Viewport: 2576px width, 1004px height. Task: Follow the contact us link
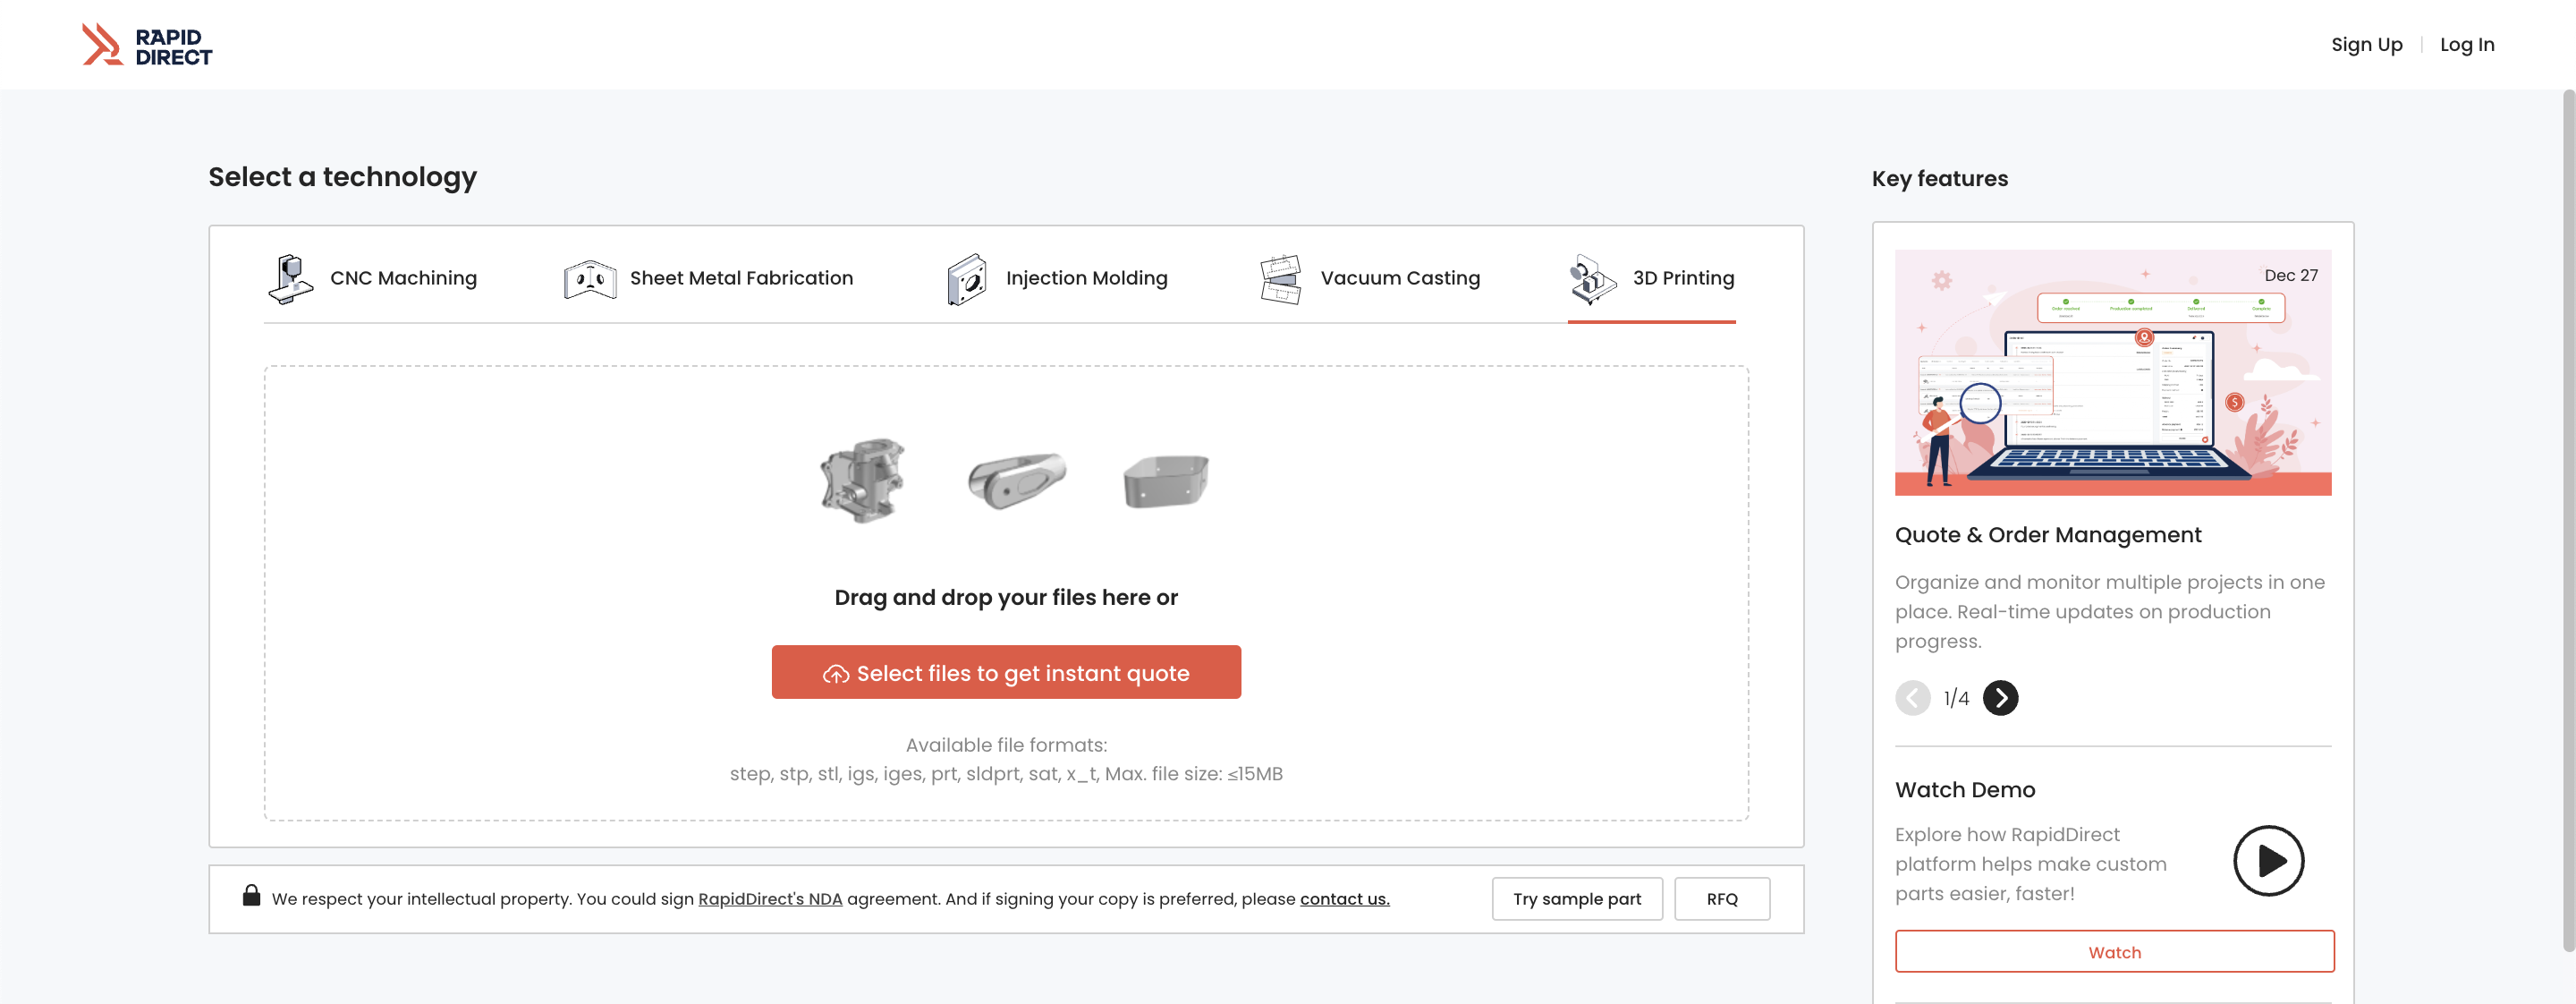pyautogui.click(x=1344, y=899)
